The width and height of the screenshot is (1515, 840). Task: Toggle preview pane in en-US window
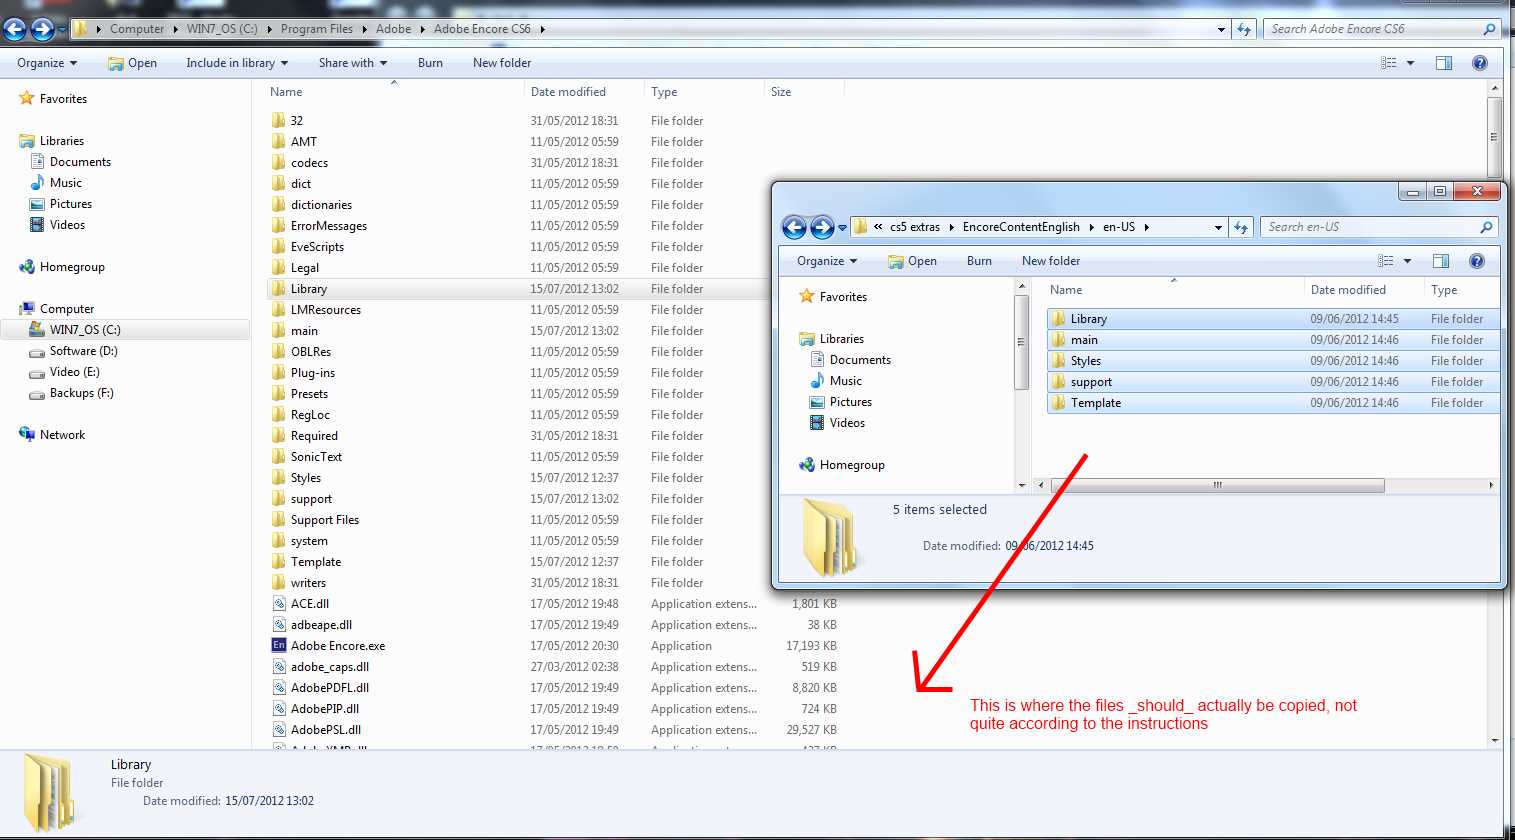pyautogui.click(x=1441, y=261)
